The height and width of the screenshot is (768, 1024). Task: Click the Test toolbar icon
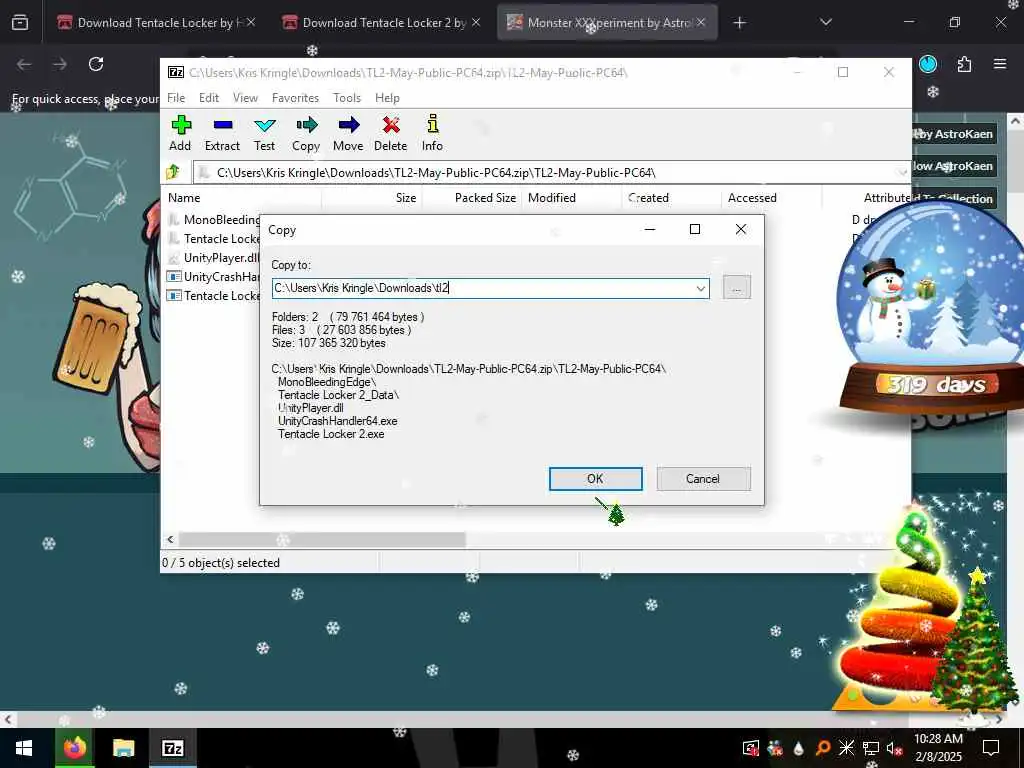(264, 133)
